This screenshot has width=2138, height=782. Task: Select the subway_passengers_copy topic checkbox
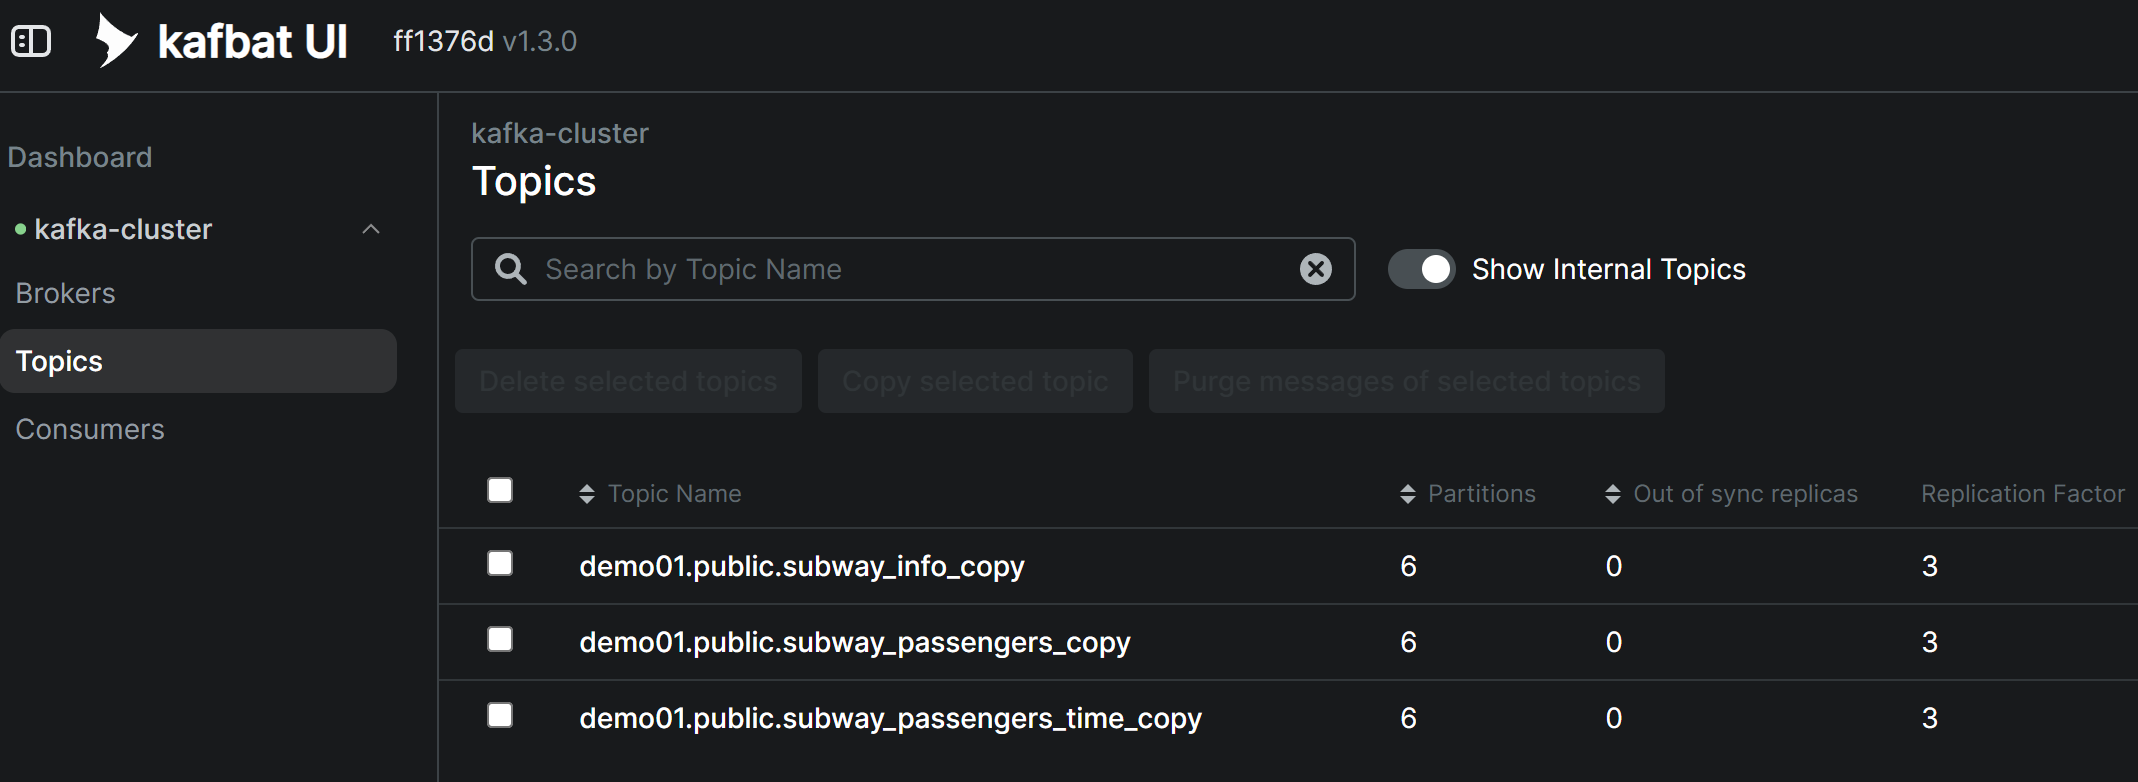[x=500, y=640]
